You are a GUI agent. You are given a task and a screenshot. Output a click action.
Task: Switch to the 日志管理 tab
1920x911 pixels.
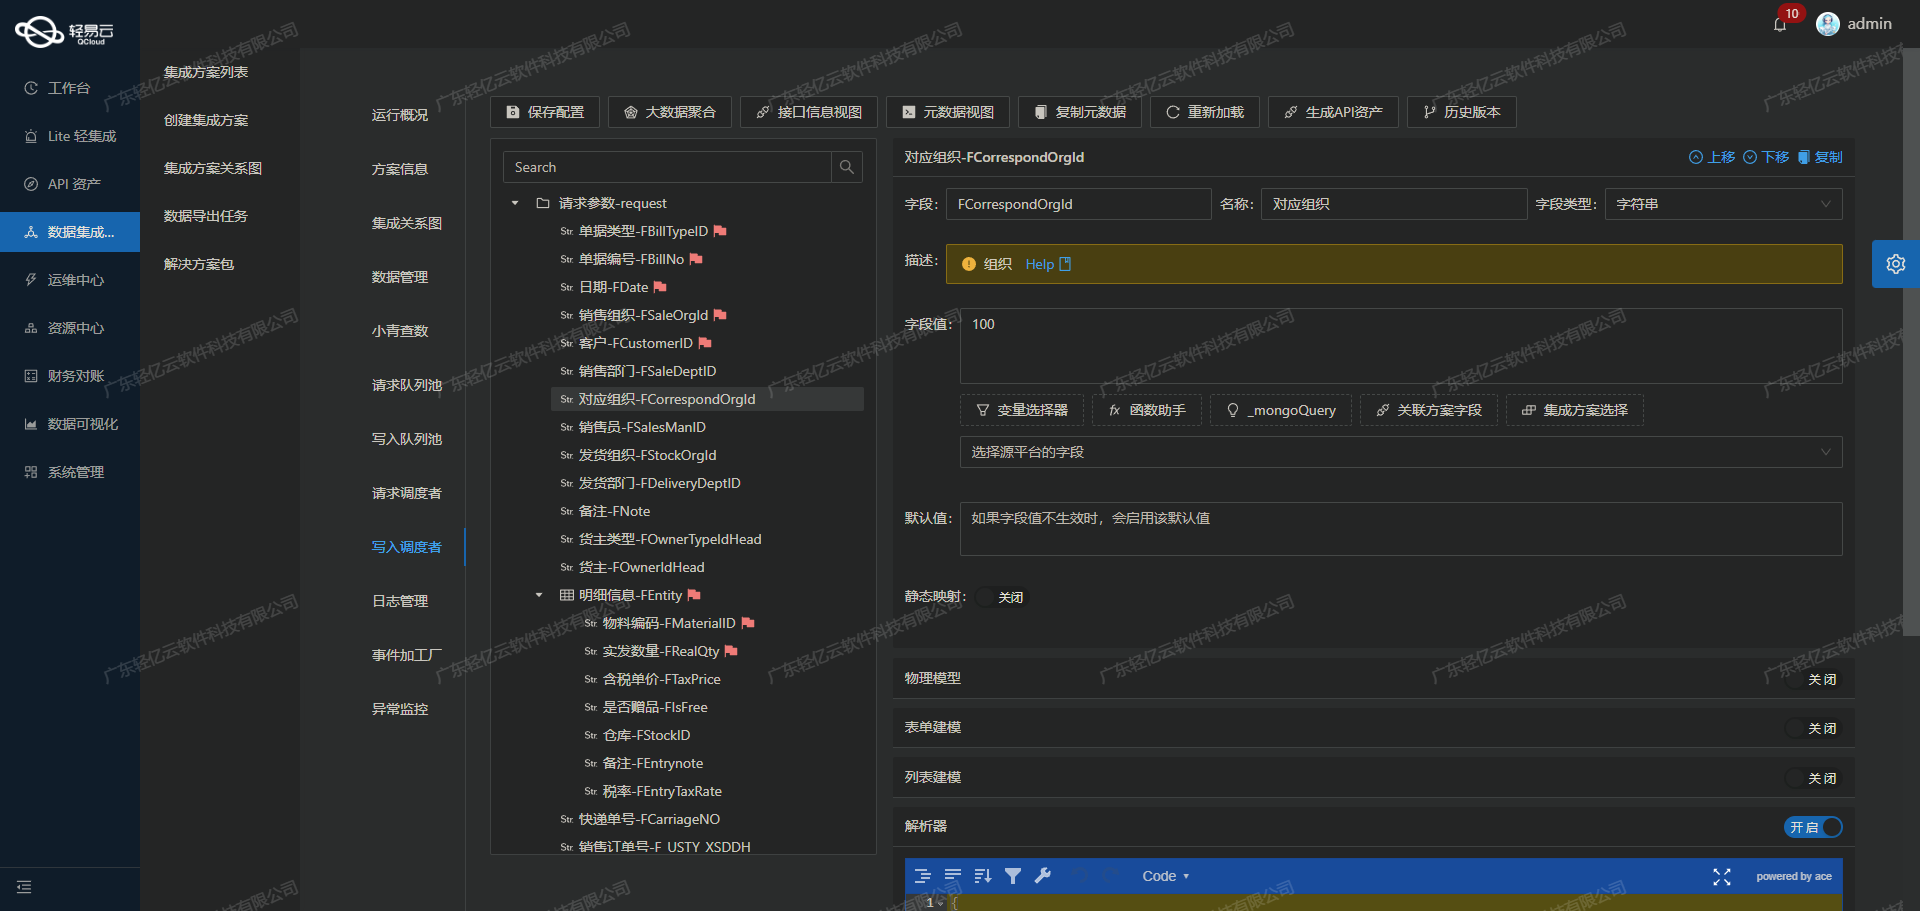[x=400, y=601]
